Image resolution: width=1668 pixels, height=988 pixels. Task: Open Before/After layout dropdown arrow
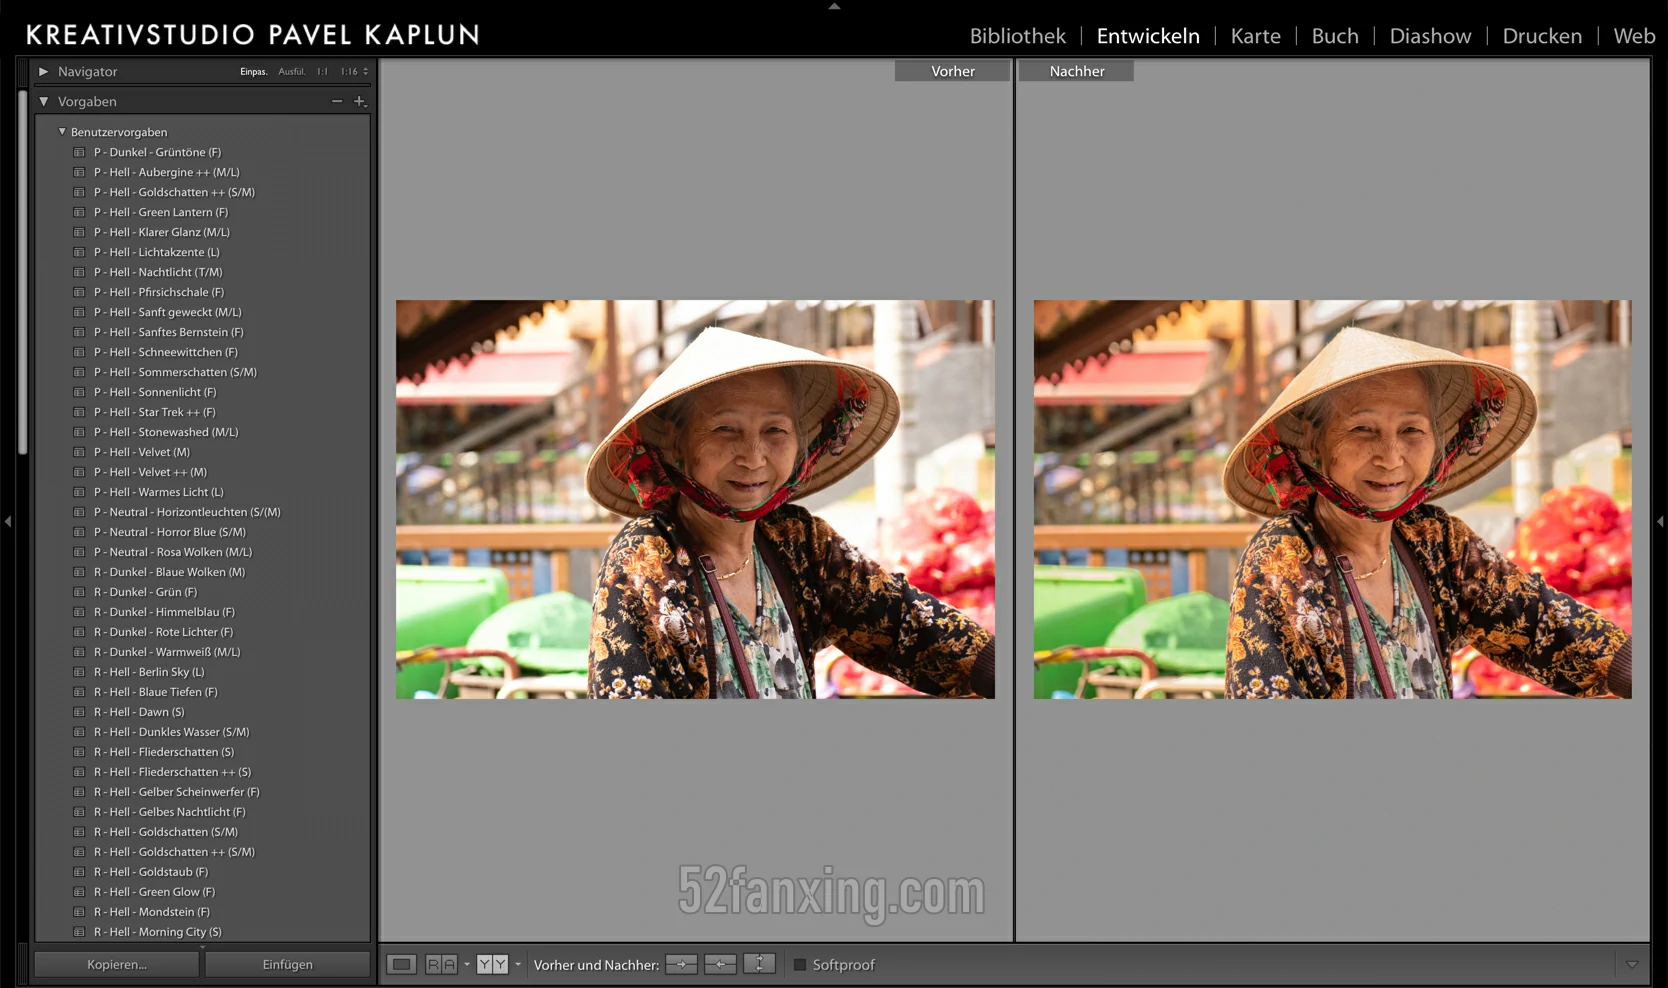[517, 965]
